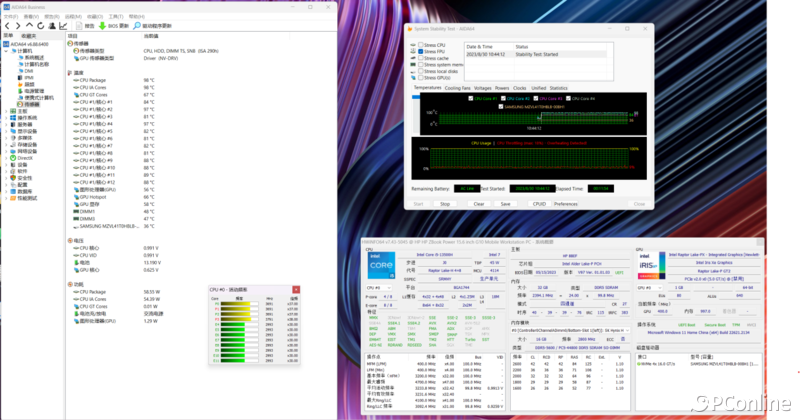Open the 工具(T) menu in AIDA64
This screenshot has height=420, width=800.
tap(116, 17)
